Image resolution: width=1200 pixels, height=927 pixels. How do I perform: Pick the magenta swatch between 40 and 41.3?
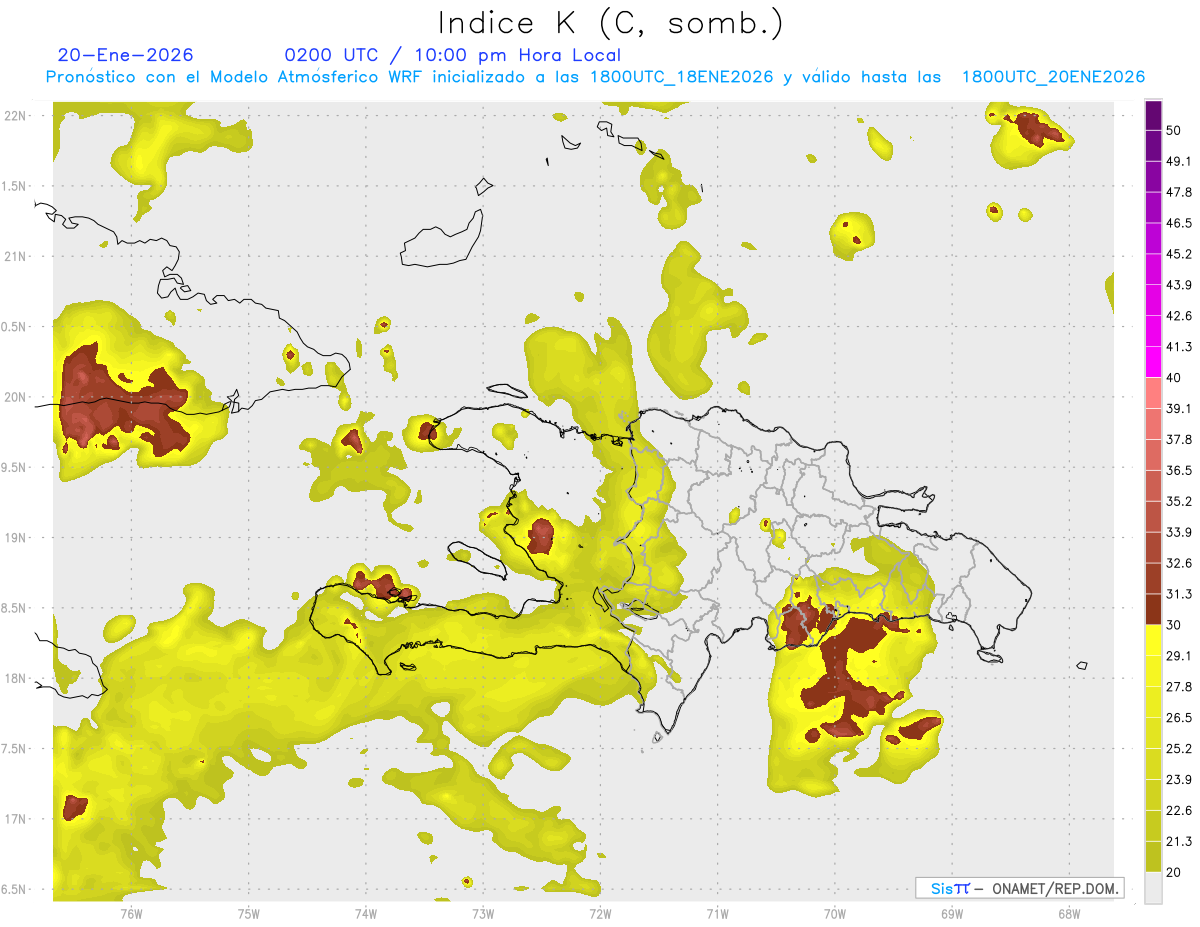click(1154, 362)
